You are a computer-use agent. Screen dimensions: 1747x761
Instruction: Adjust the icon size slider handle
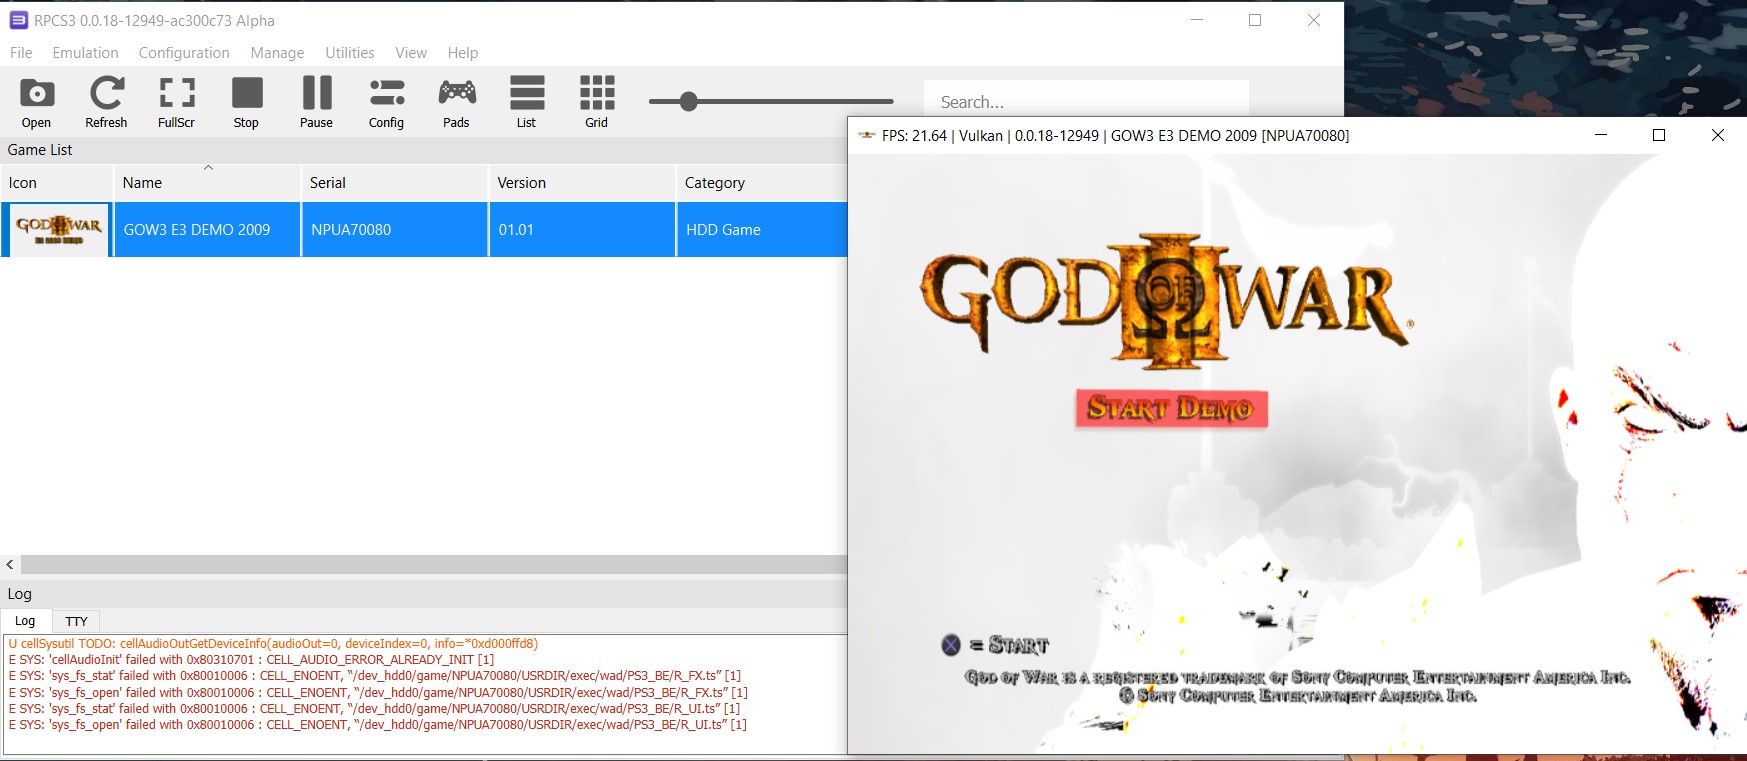(688, 101)
